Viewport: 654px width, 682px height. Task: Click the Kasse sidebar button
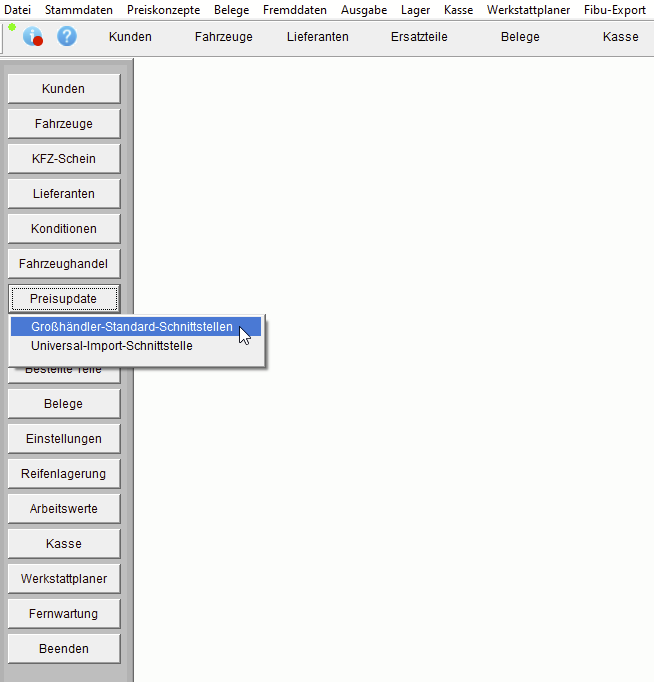coord(64,544)
